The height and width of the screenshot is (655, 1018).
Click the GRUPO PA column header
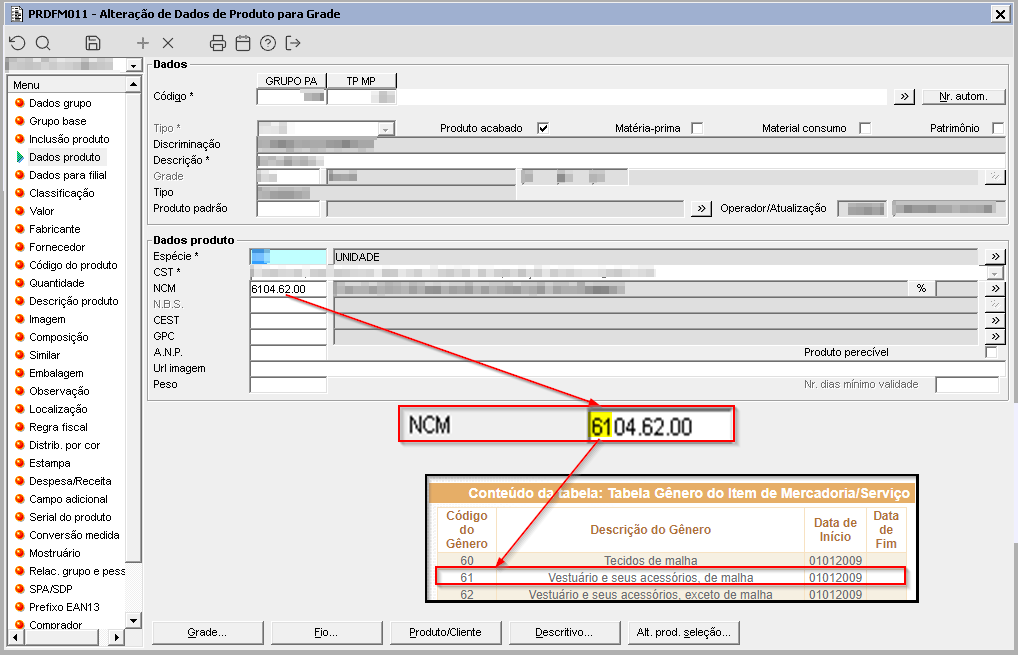[x=291, y=81]
